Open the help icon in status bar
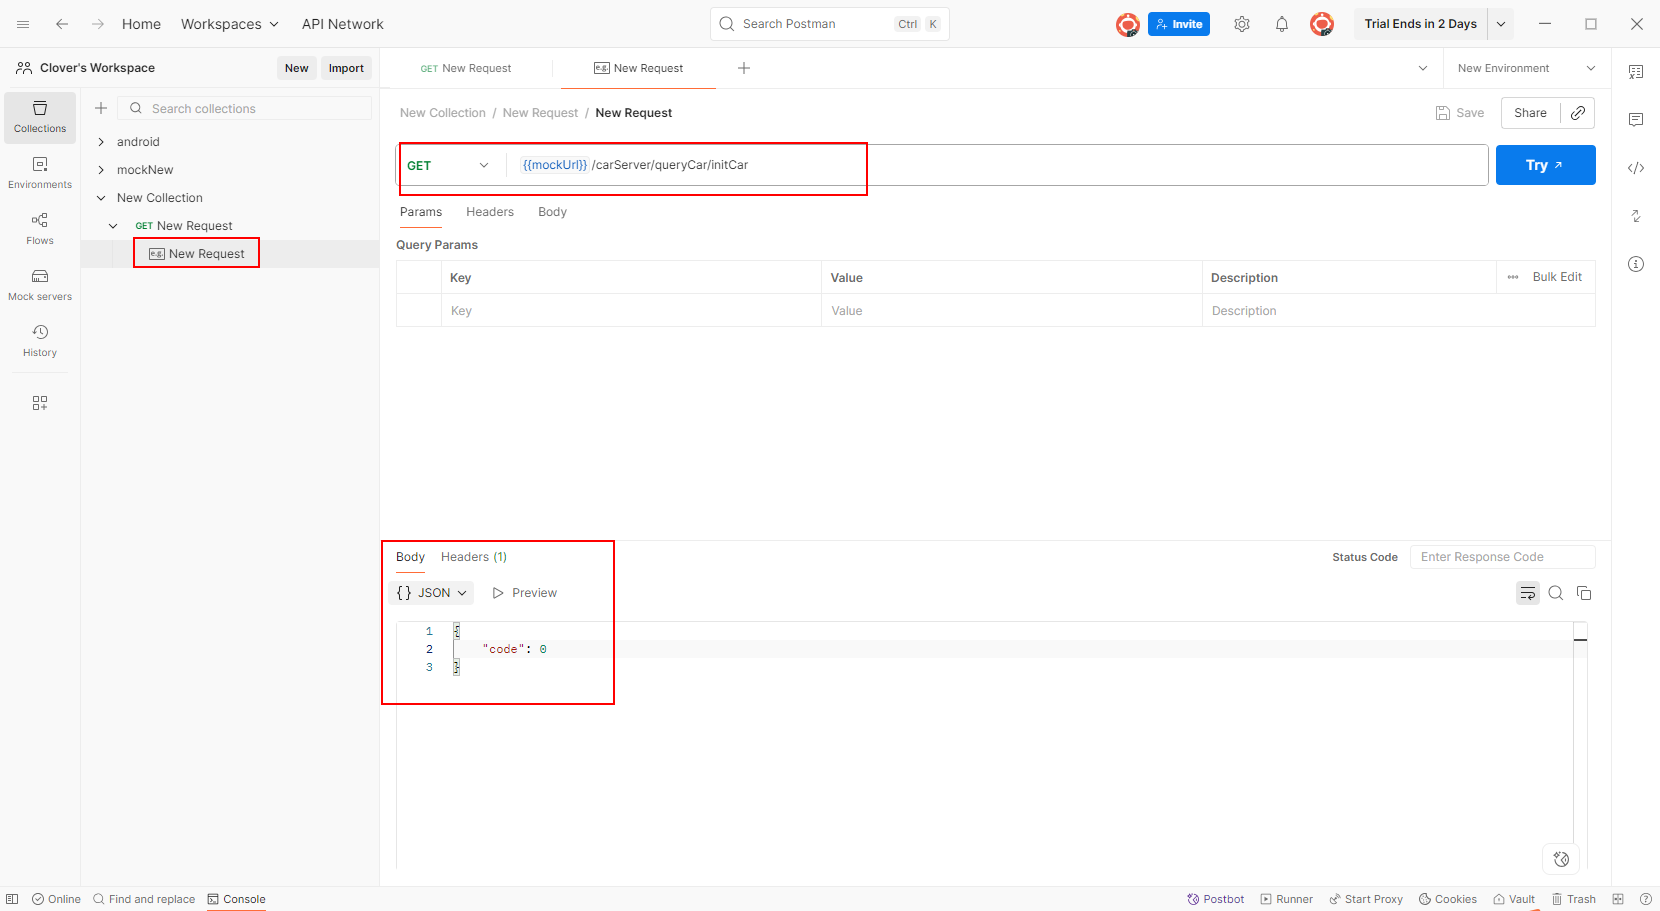The height and width of the screenshot is (911, 1660). point(1645,899)
